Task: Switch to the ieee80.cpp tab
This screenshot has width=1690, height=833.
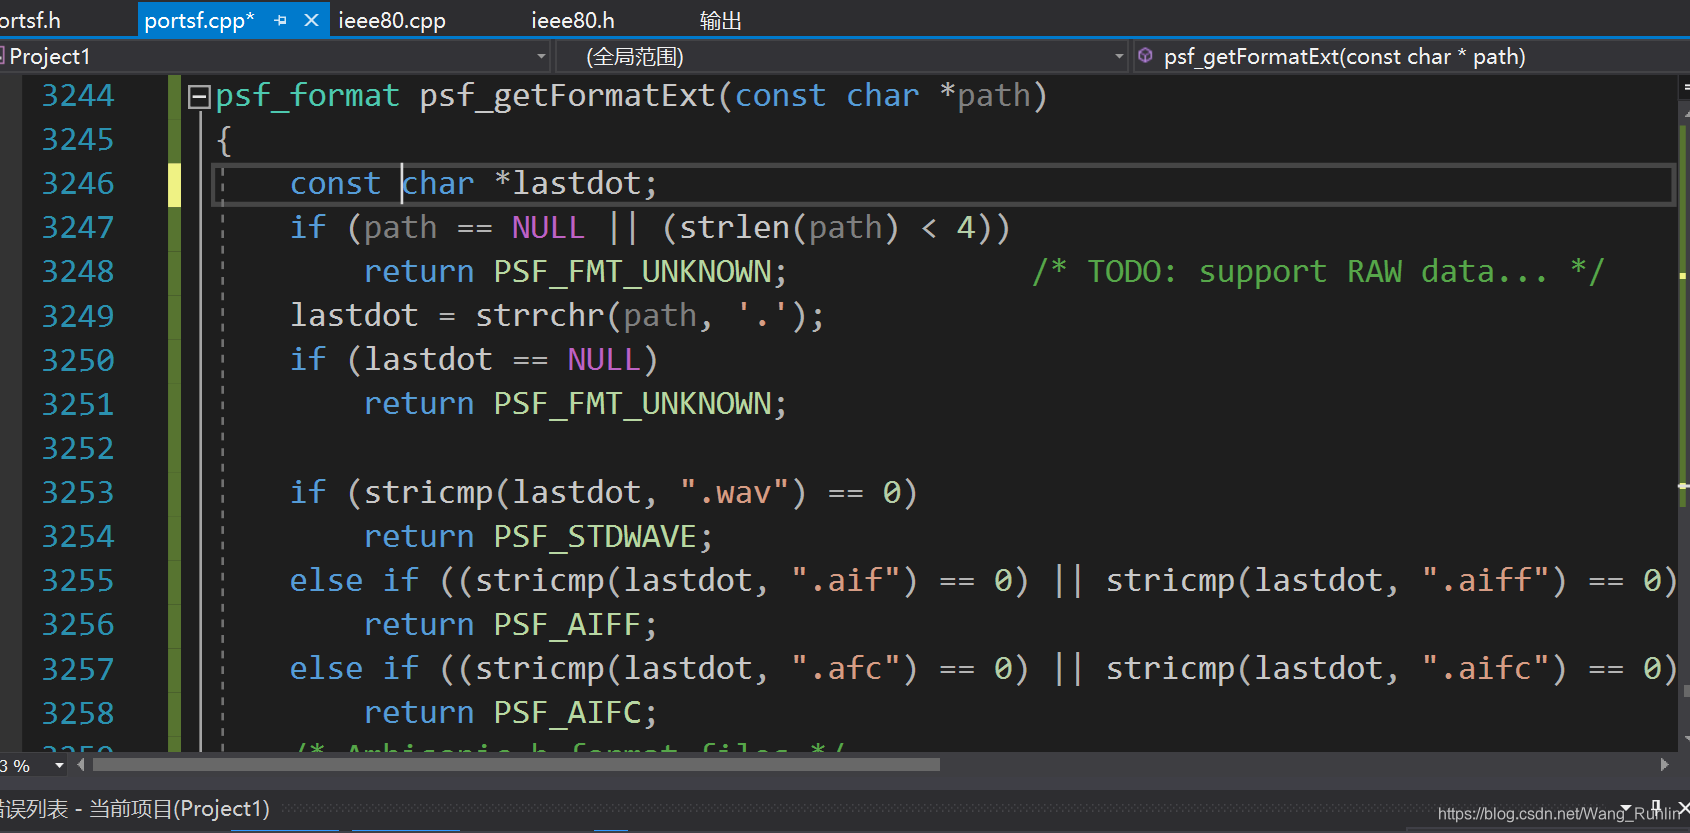Action: click(x=392, y=20)
